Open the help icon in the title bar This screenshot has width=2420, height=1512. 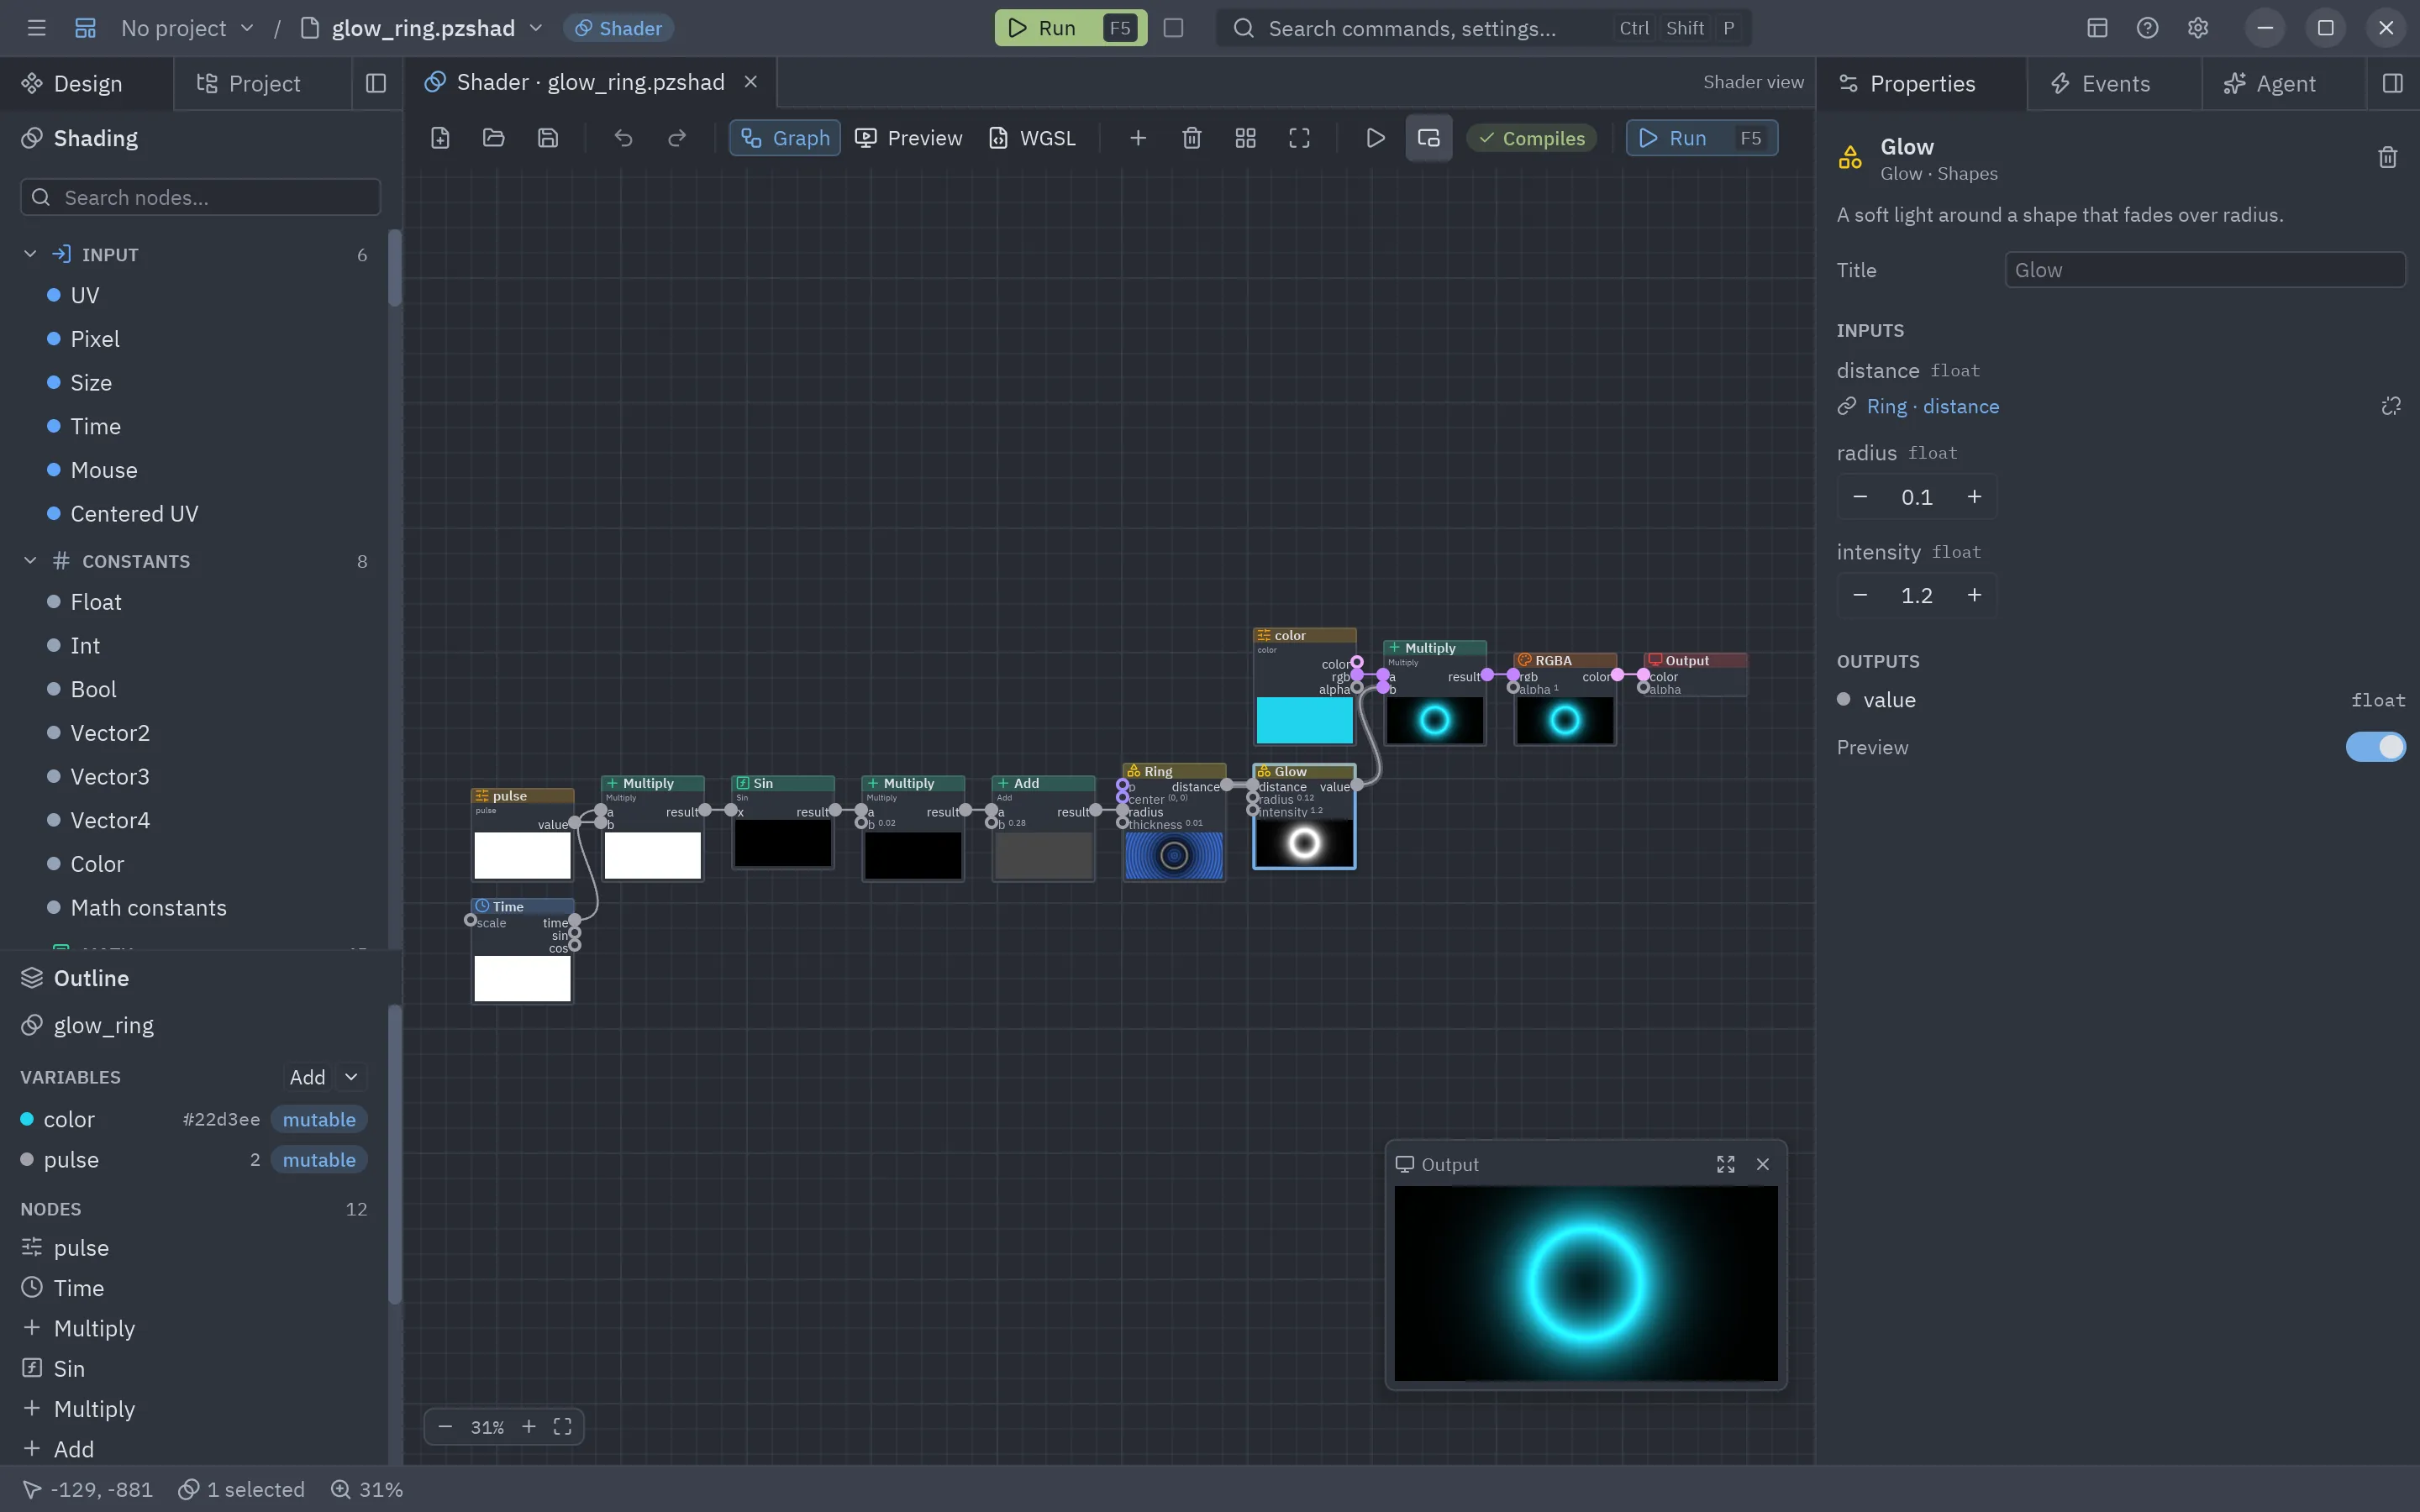point(2147,28)
